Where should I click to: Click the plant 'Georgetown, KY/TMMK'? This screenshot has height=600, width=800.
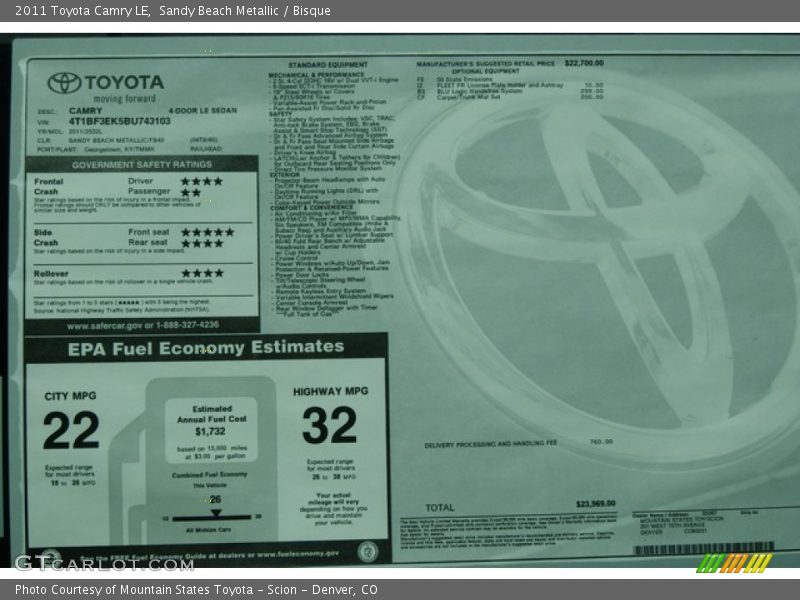point(119,149)
